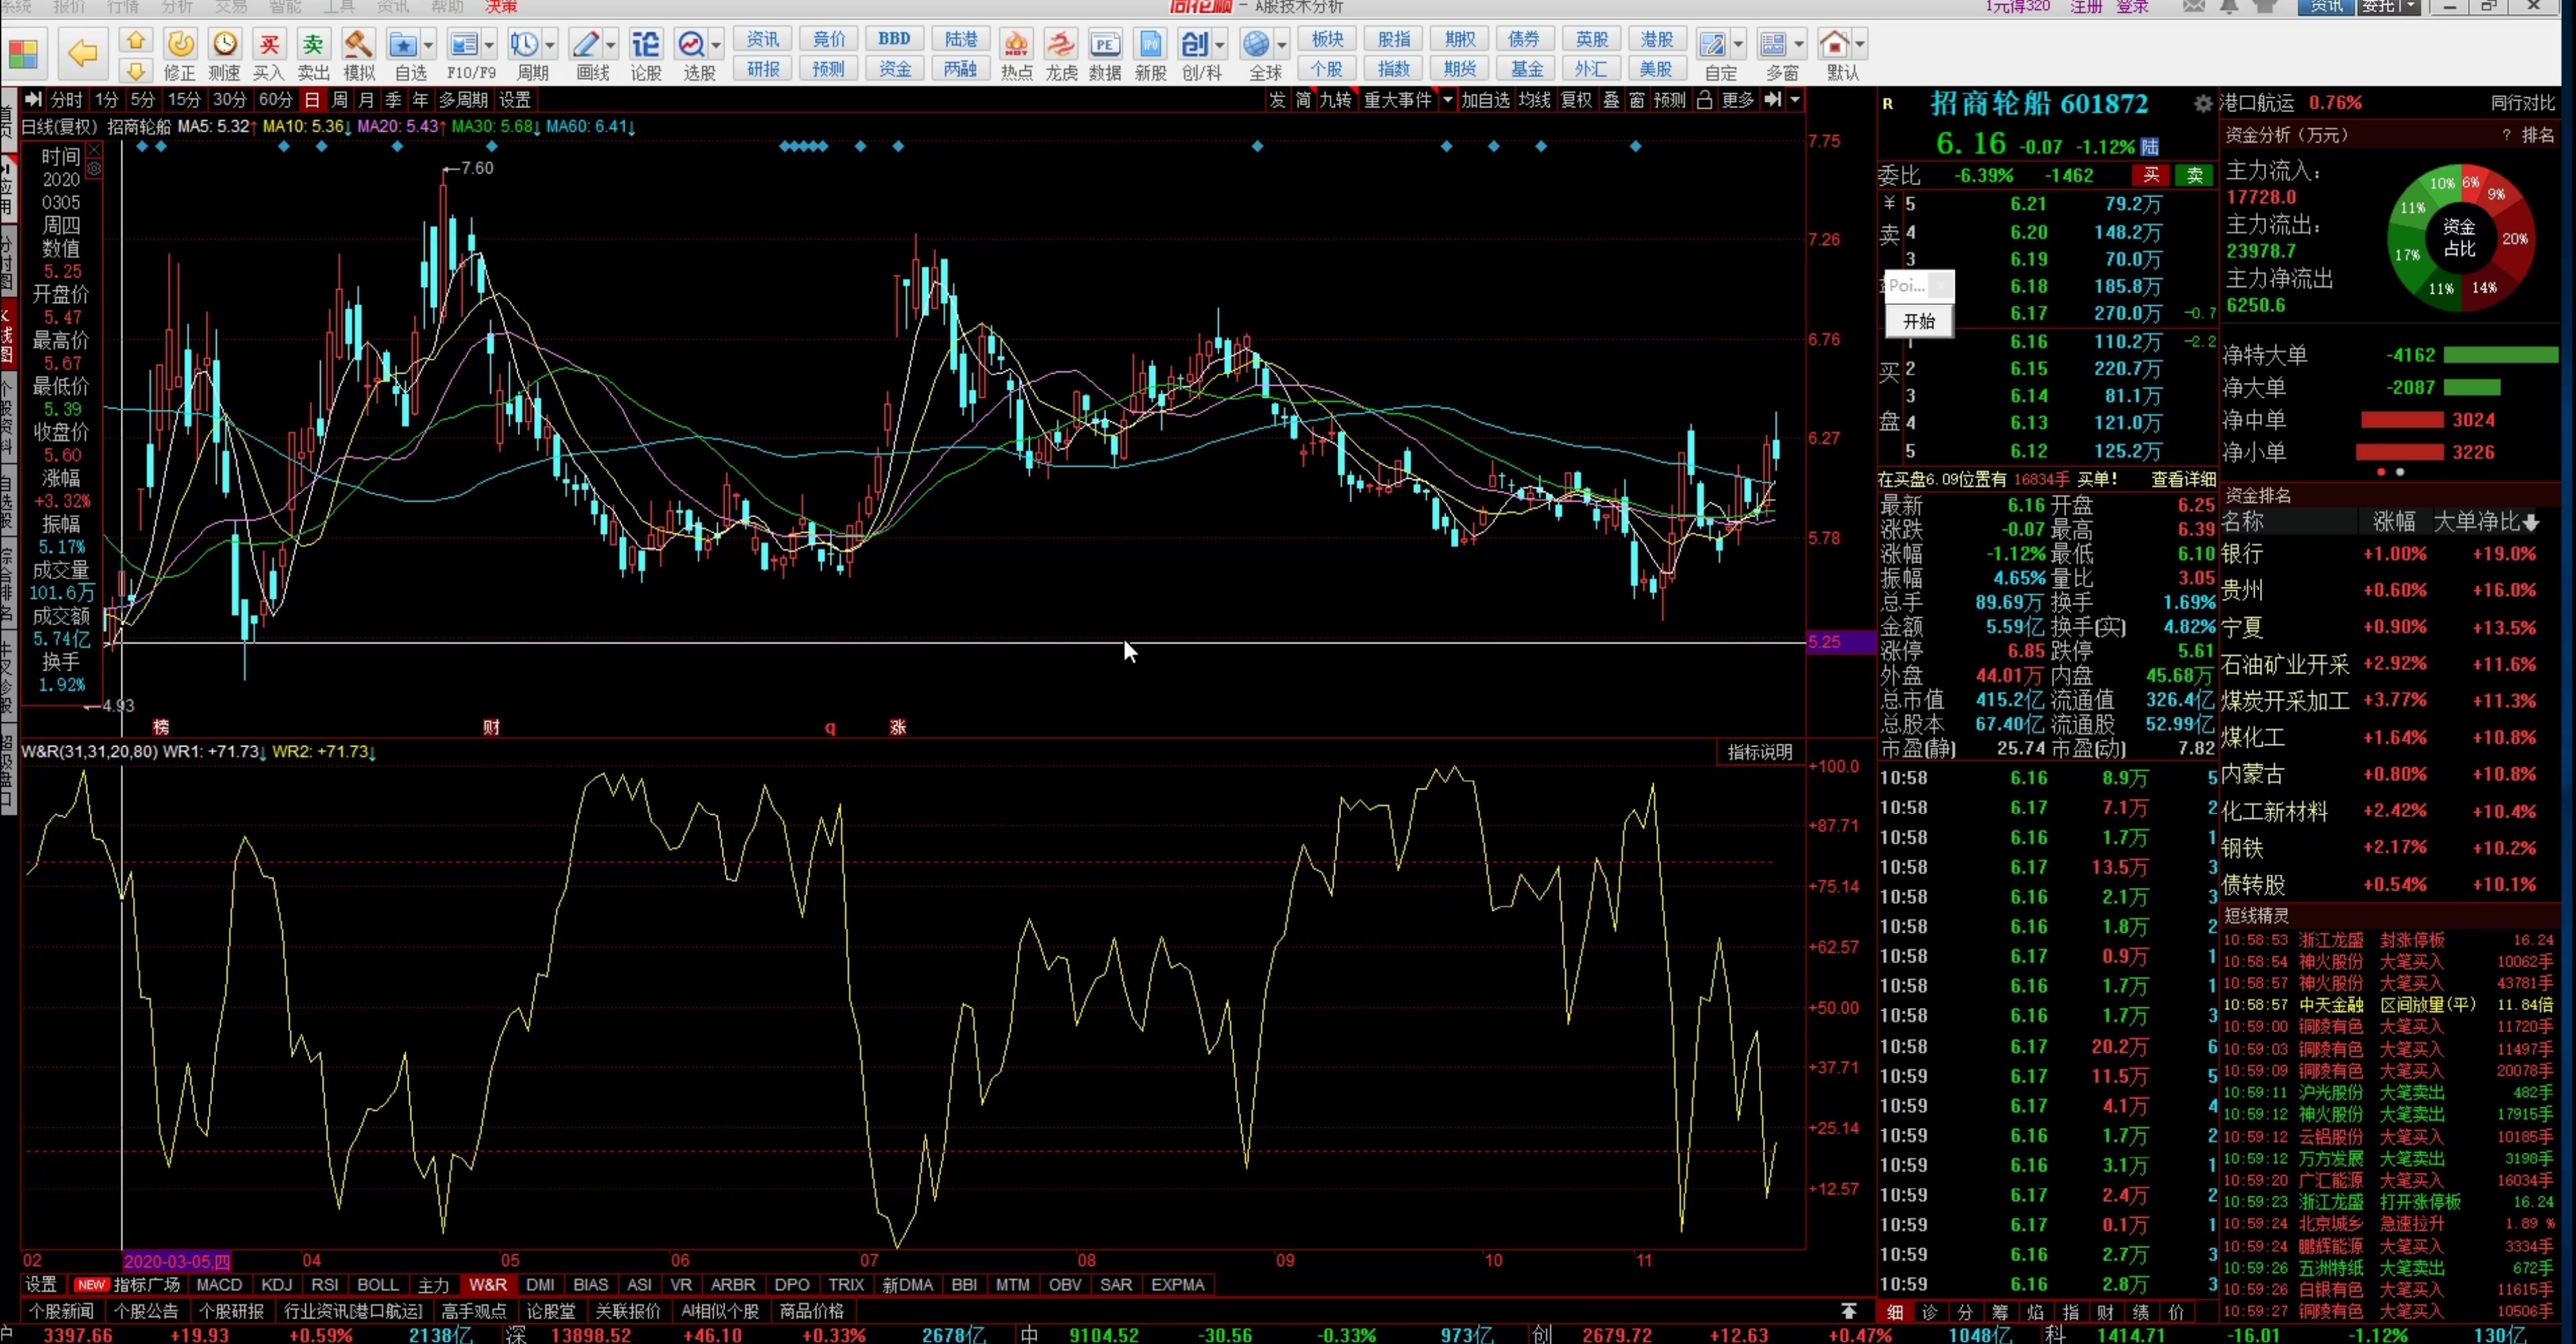Open the 创/科 board icon

tap(1196, 55)
